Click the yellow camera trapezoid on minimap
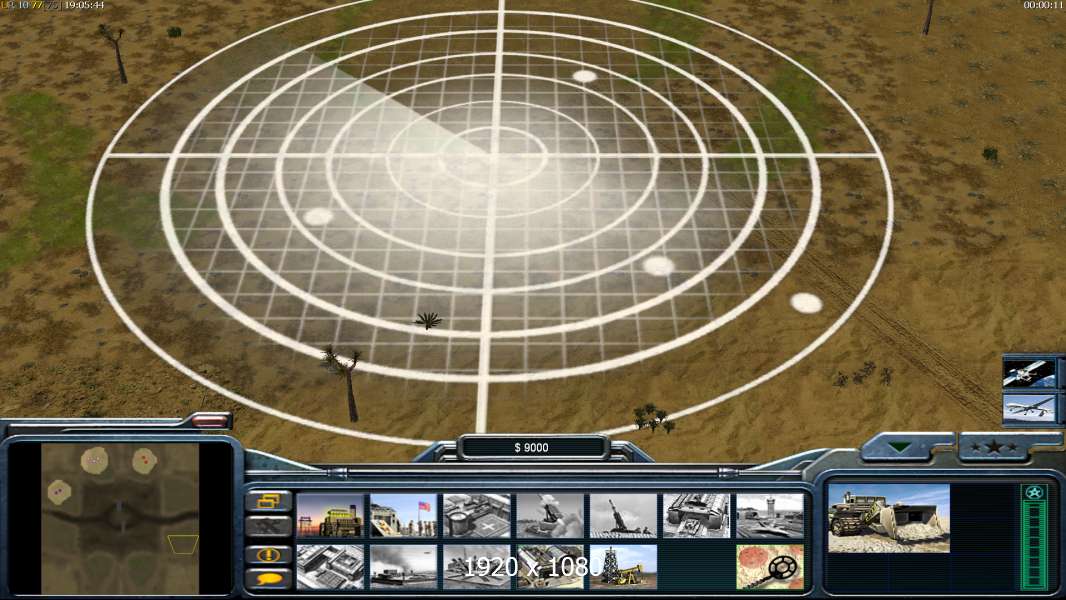Screen dimensions: 1066x600 (x=184, y=544)
